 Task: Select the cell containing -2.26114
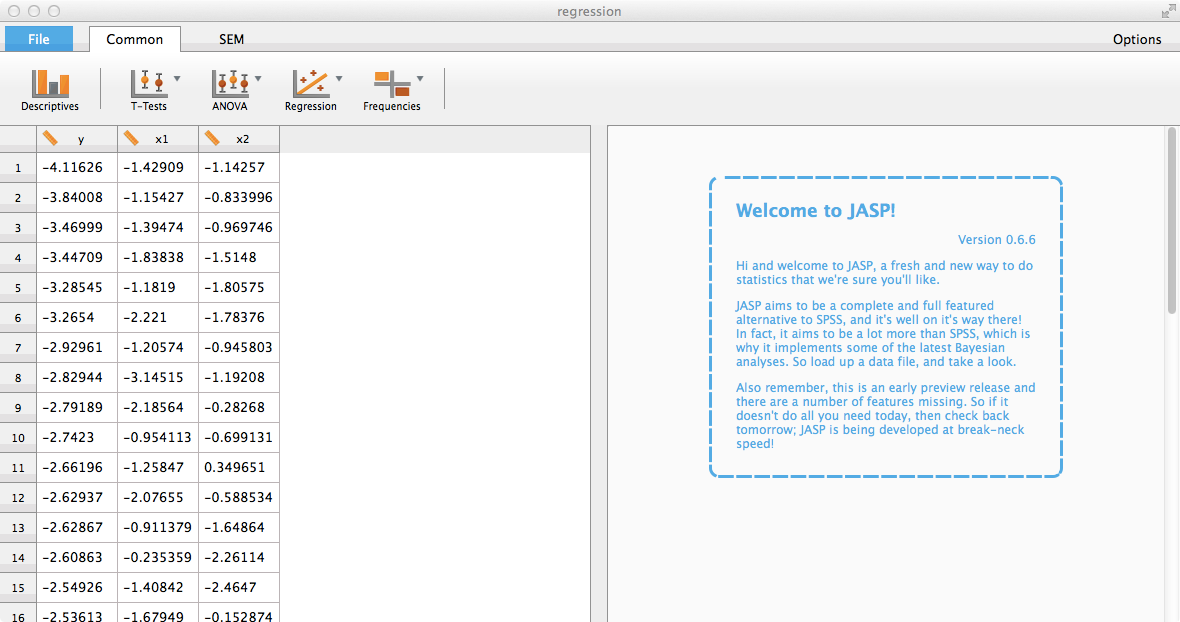[239, 558]
